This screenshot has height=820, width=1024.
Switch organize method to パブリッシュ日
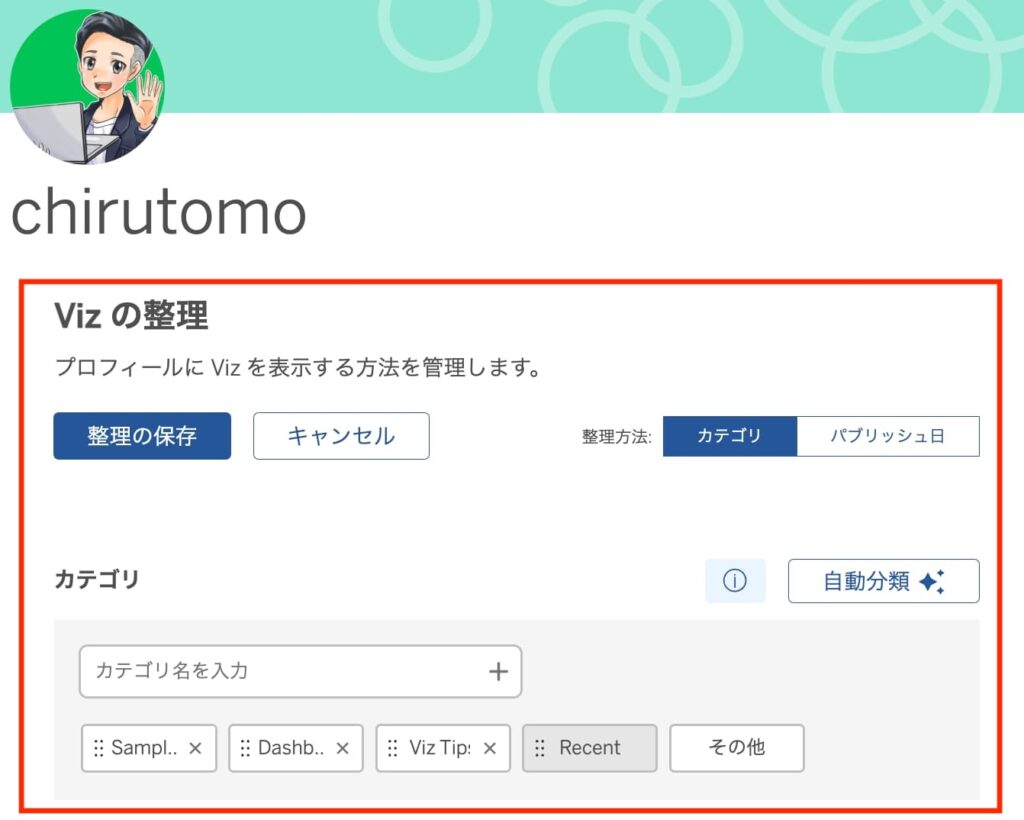point(887,436)
